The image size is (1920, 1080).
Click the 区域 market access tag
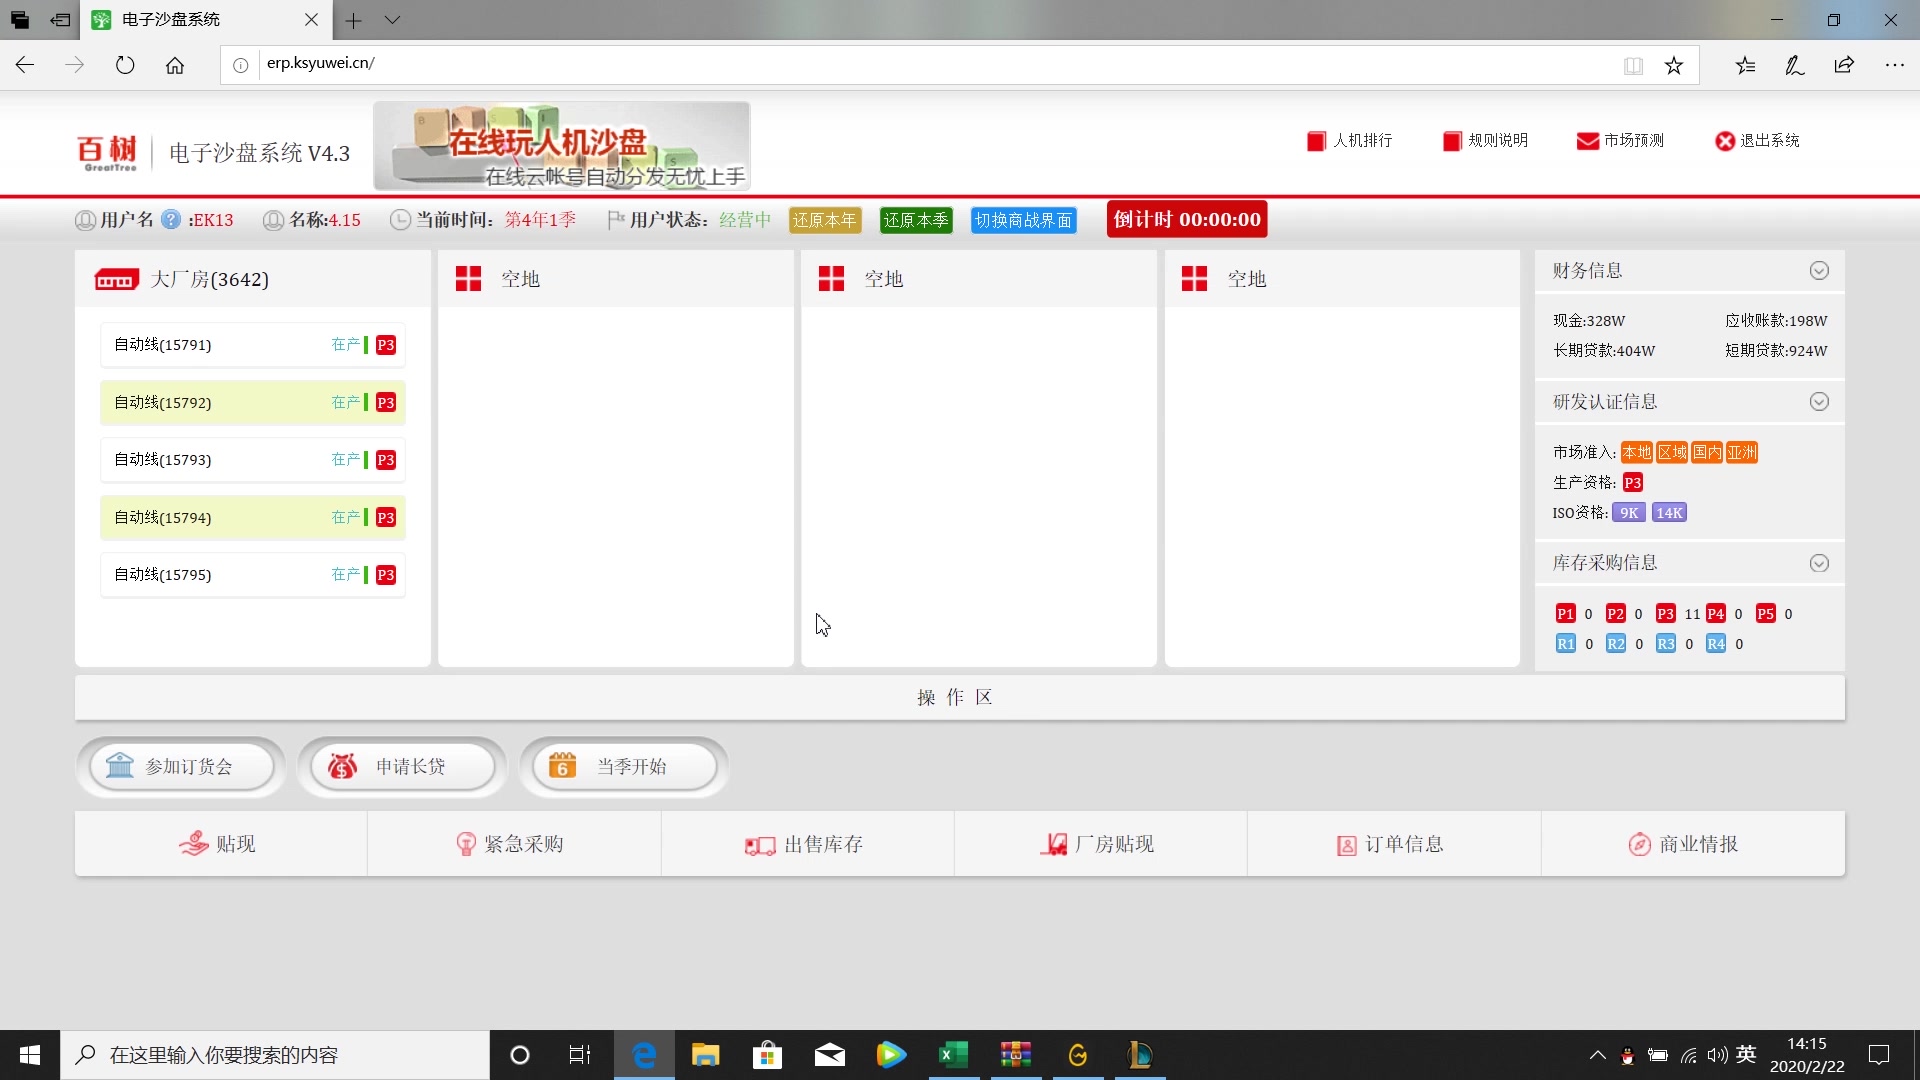[1672, 452]
